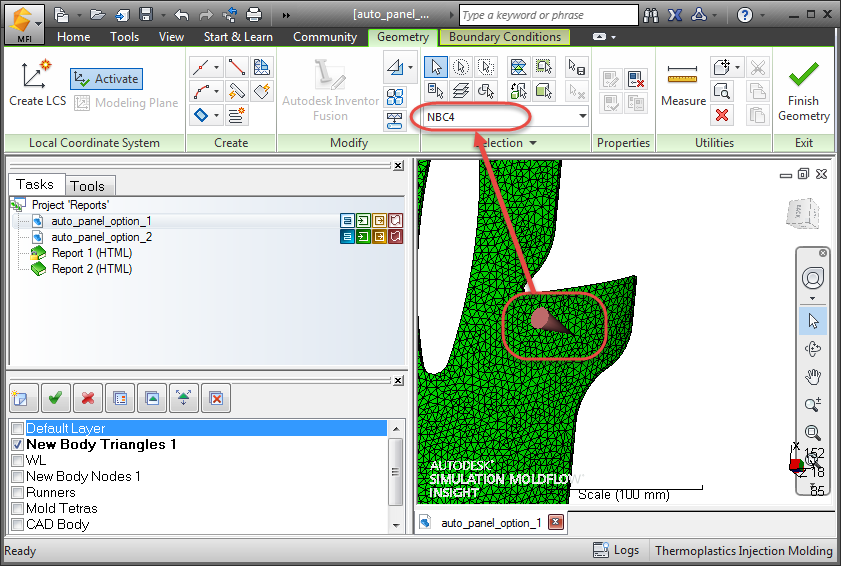Click the magnifier-on-cube query entities icon
This screenshot has height=566, width=841.
pyautogui.click(x=721, y=91)
